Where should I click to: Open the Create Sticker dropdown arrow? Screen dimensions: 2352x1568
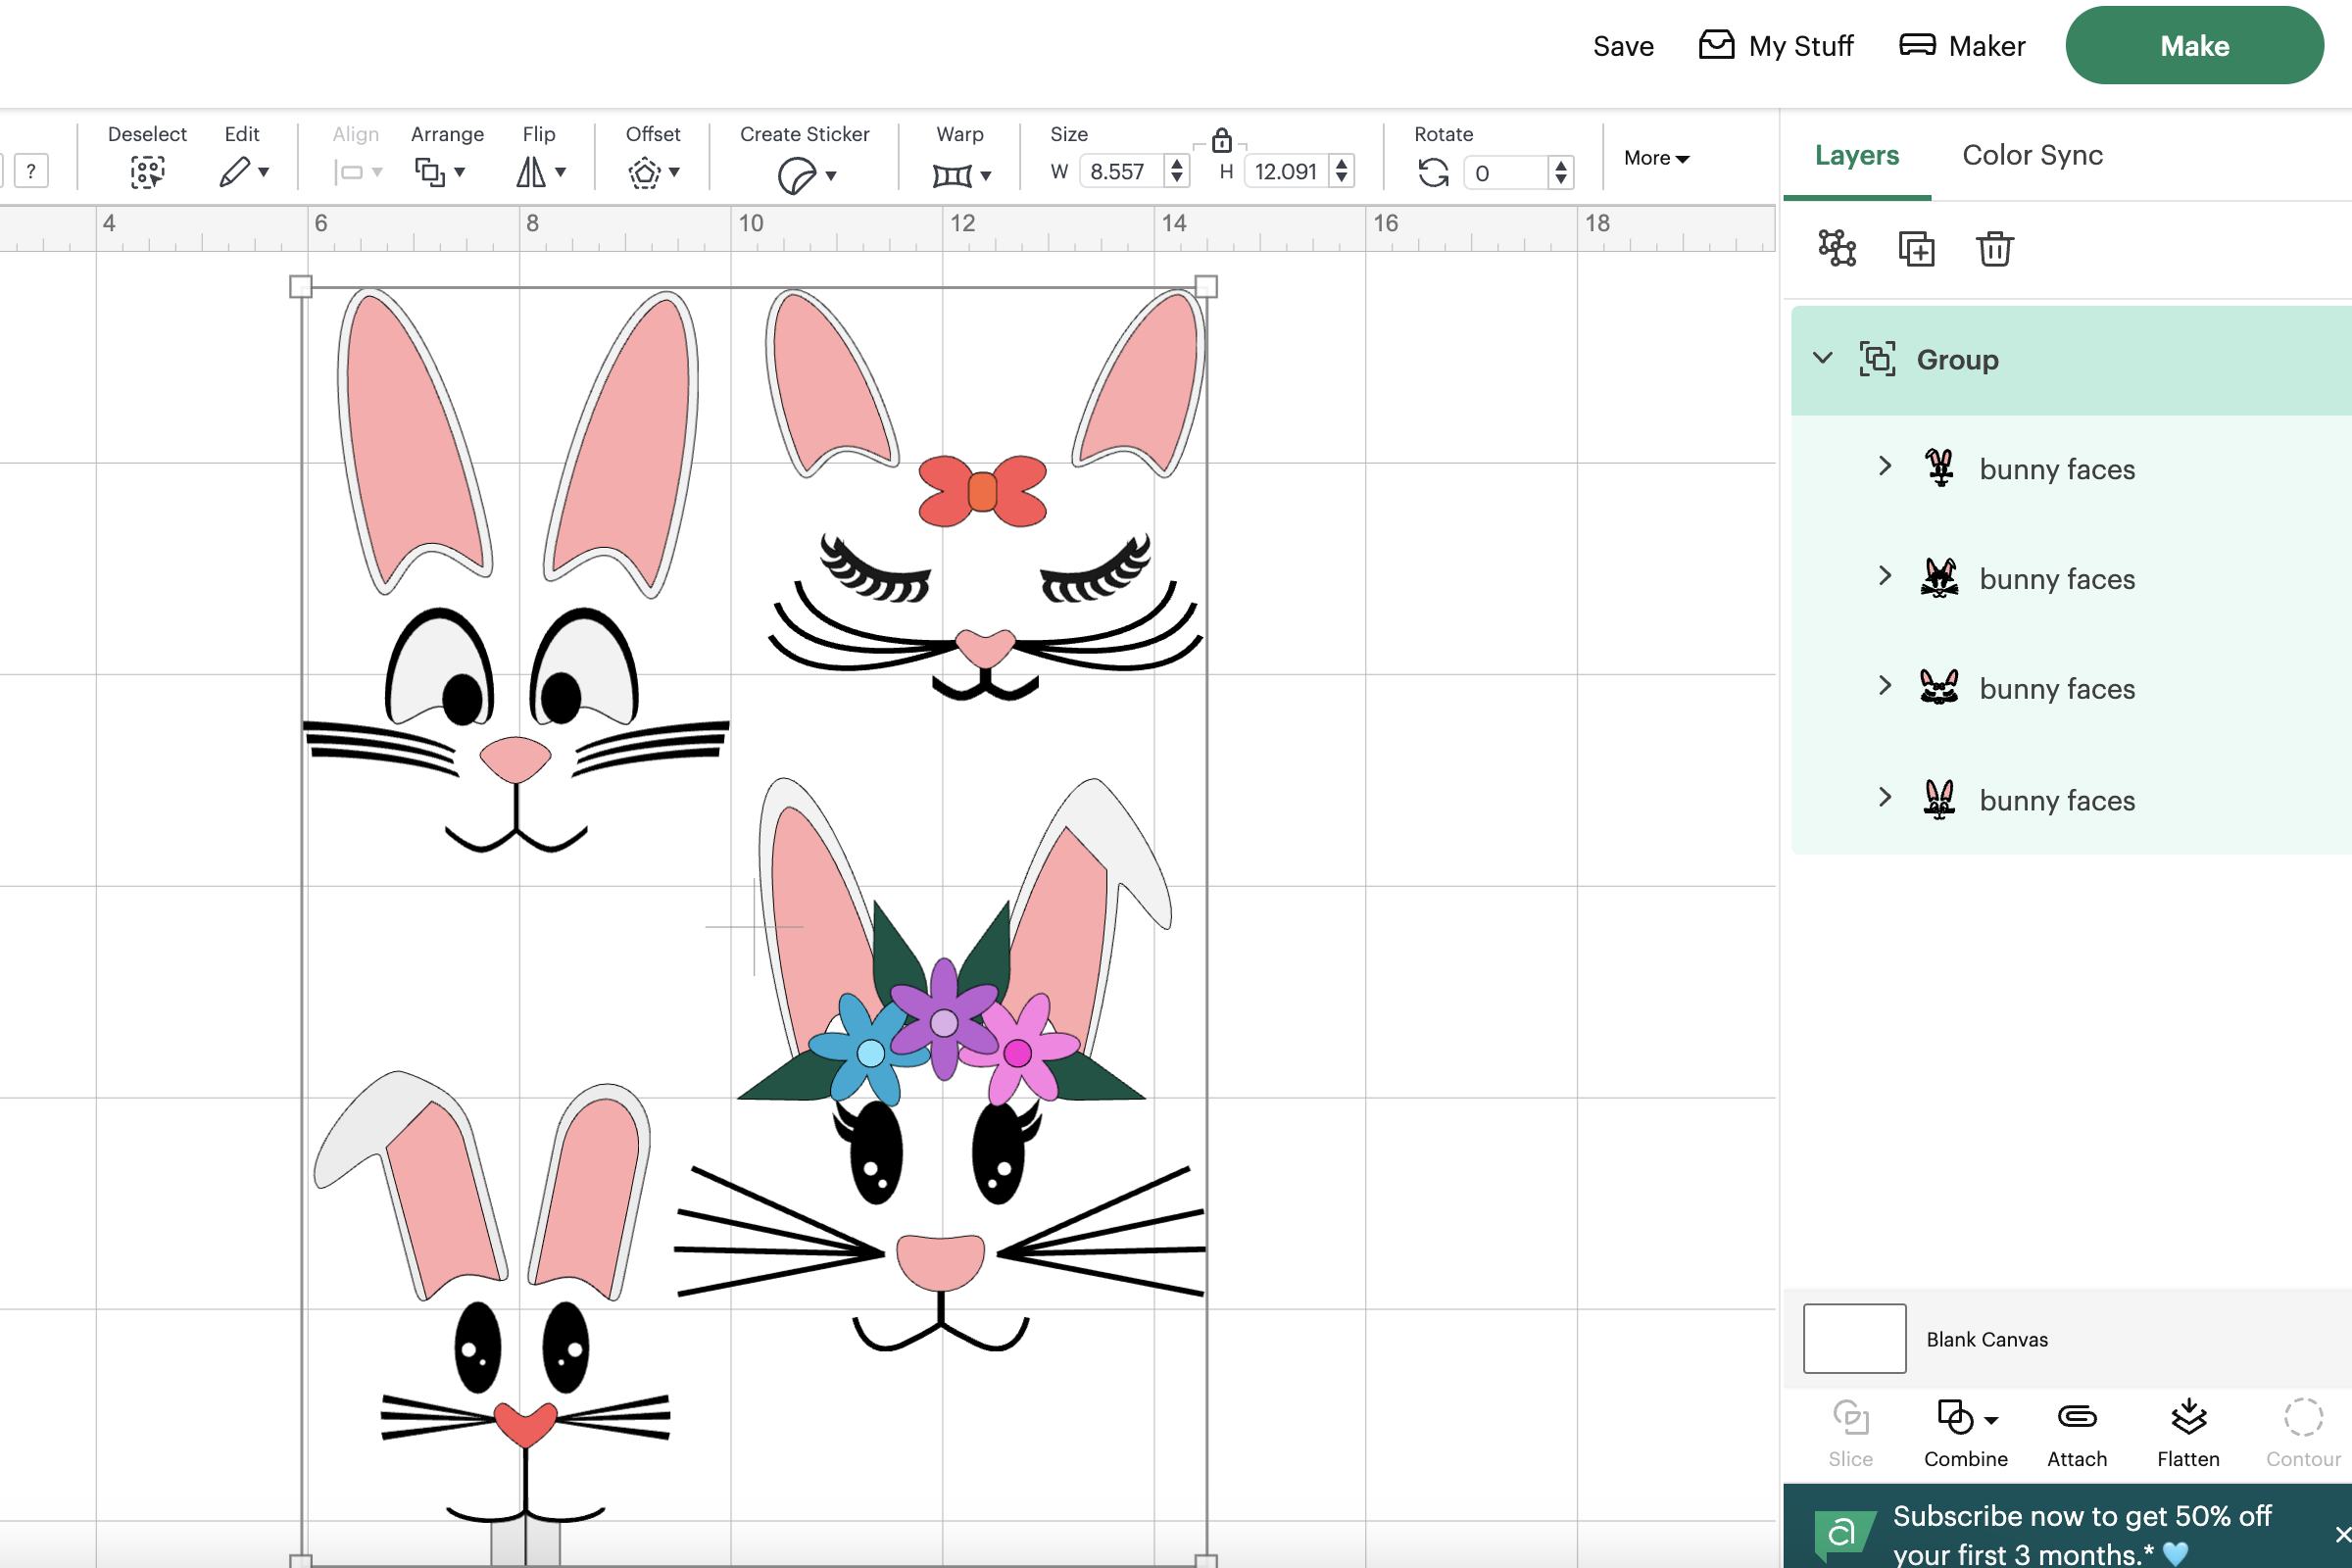(x=832, y=177)
